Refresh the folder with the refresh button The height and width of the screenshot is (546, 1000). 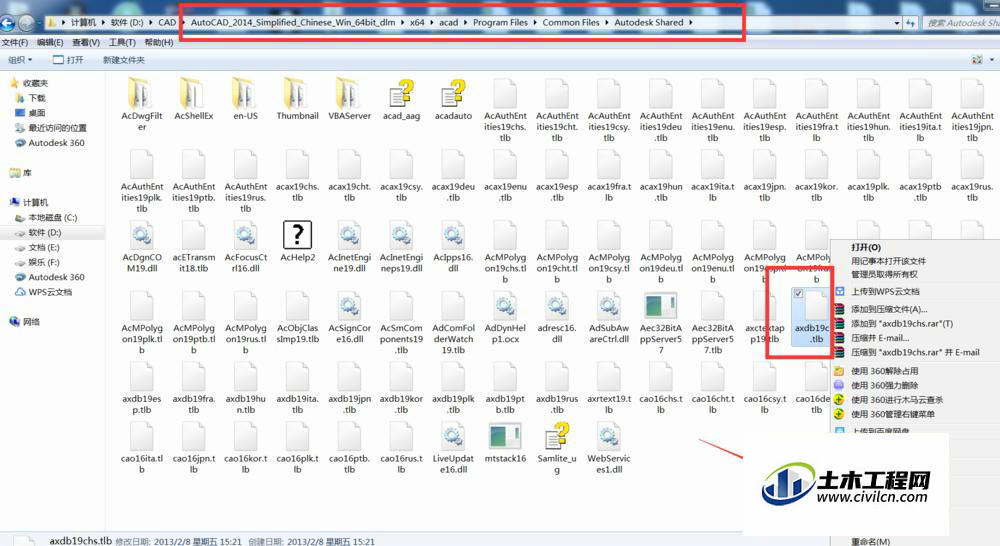click(911, 23)
